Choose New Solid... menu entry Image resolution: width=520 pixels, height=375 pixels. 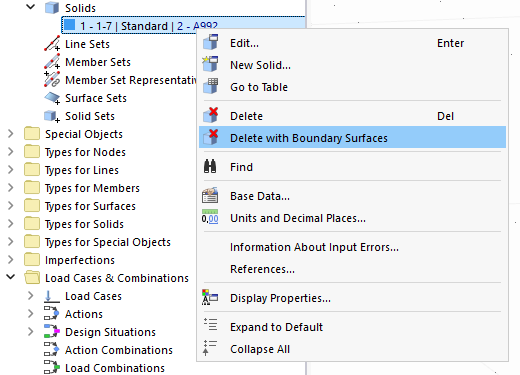(x=352, y=65)
